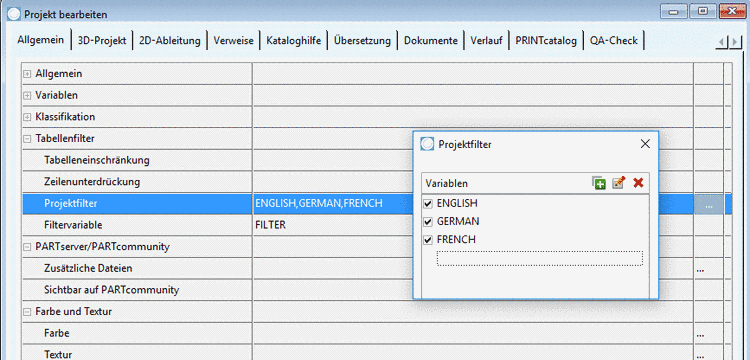Select the Zusätzliche Dateien row
This screenshot has height=360, width=750.
pos(88,269)
